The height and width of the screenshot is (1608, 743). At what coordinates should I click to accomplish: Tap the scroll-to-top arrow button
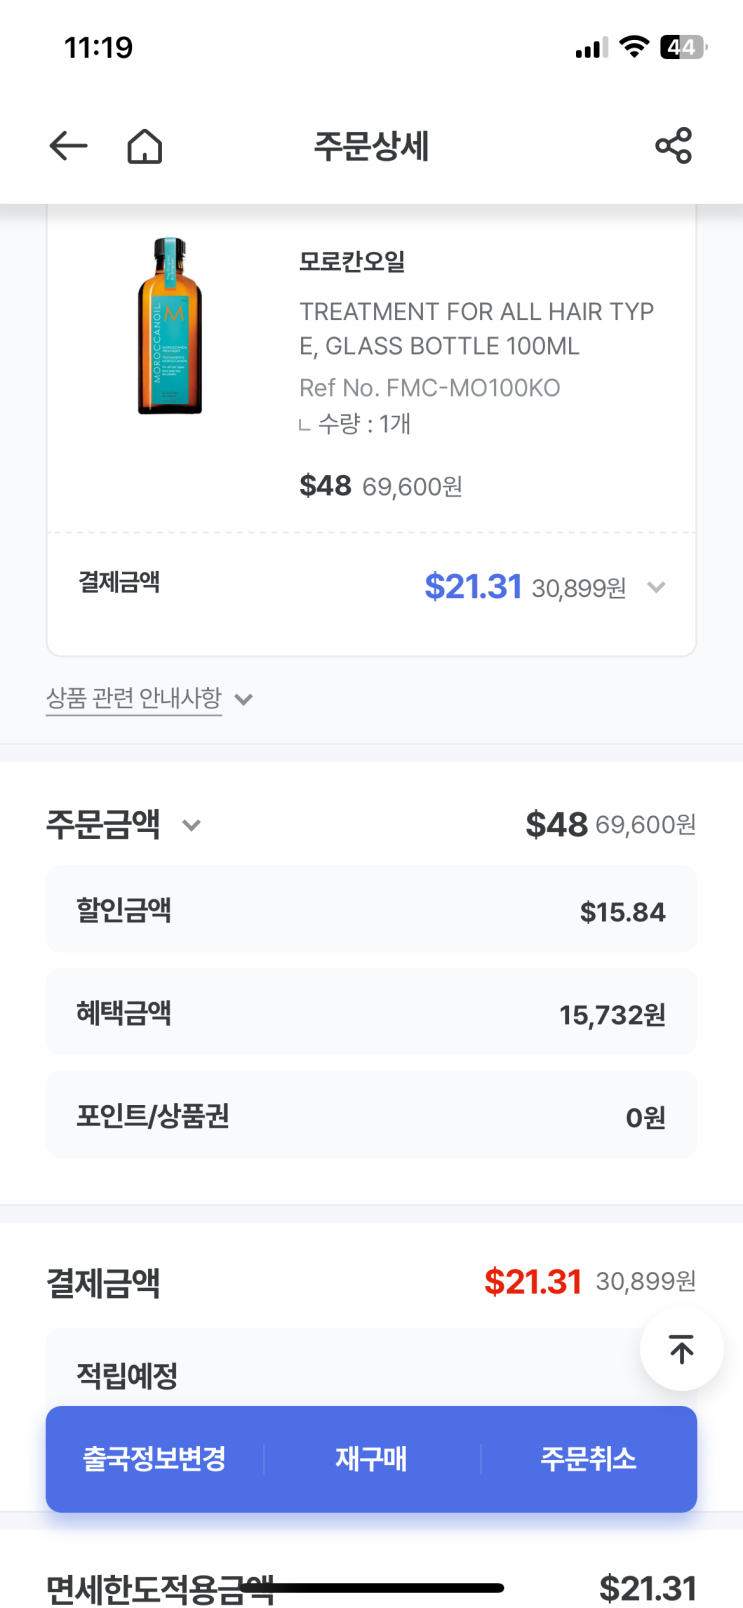(681, 1349)
